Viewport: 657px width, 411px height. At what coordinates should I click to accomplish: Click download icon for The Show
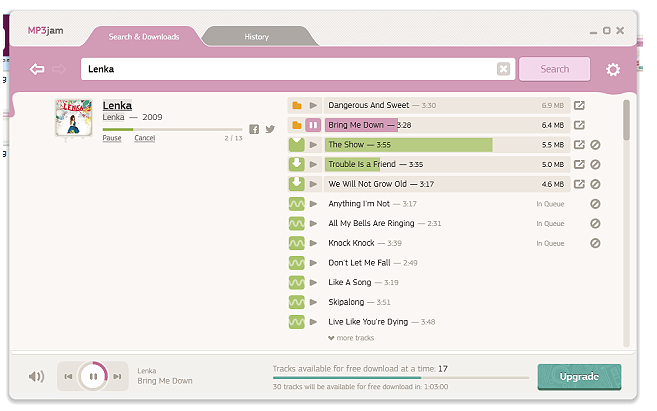[x=297, y=145]
